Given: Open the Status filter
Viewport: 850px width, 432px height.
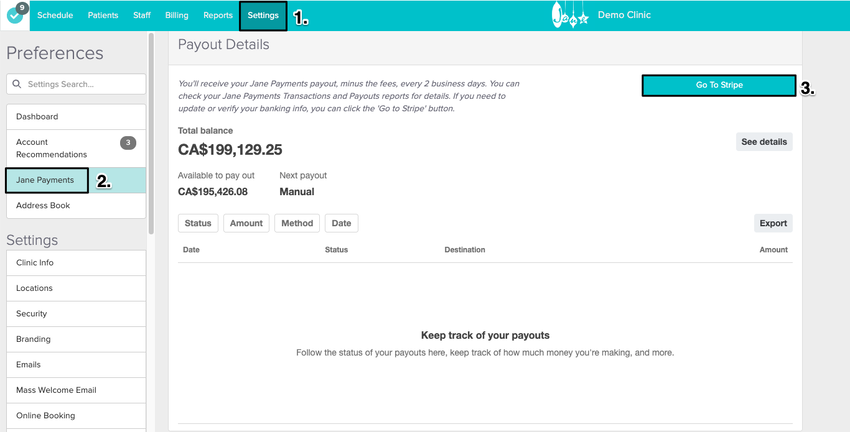Looking at the screenshot, I should click(x=198, y=223).
